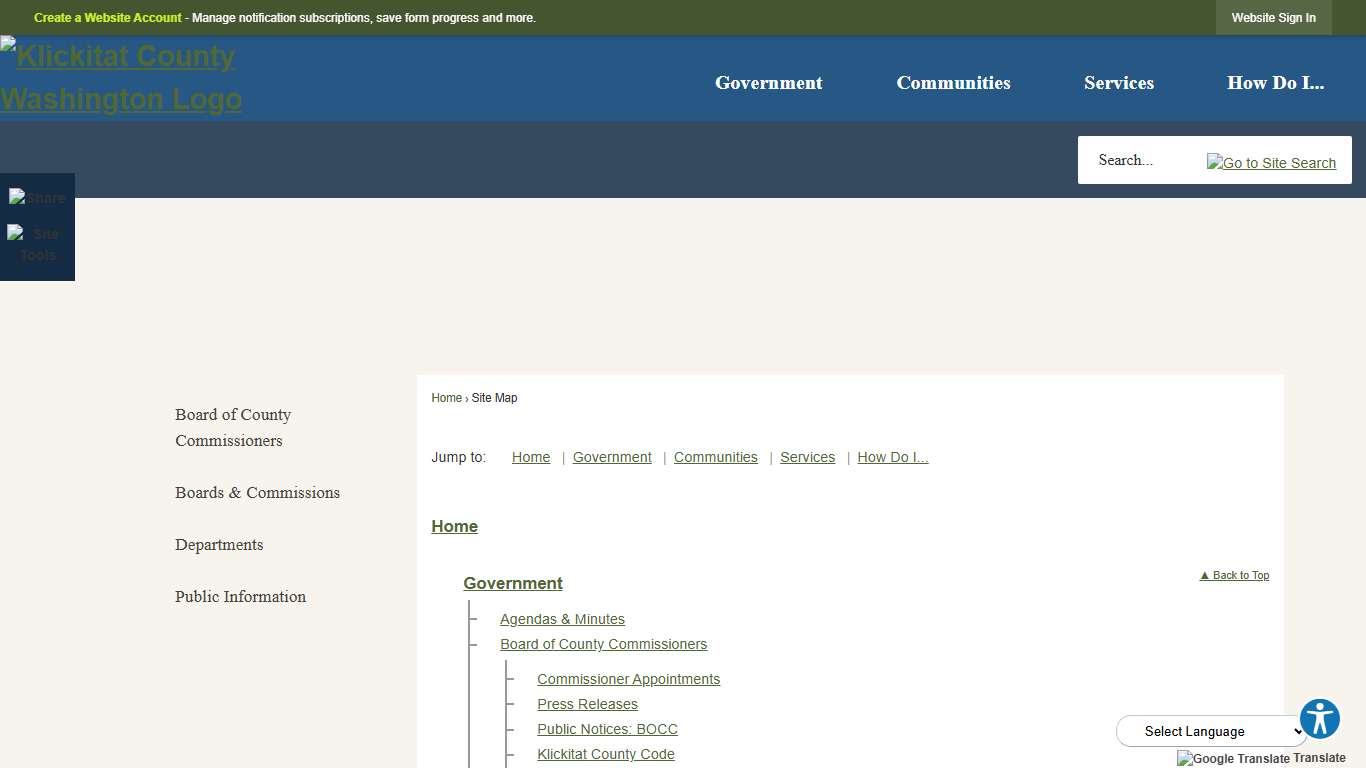
Task: Jump to Communities section link
Action: click(x=715, y=457)
